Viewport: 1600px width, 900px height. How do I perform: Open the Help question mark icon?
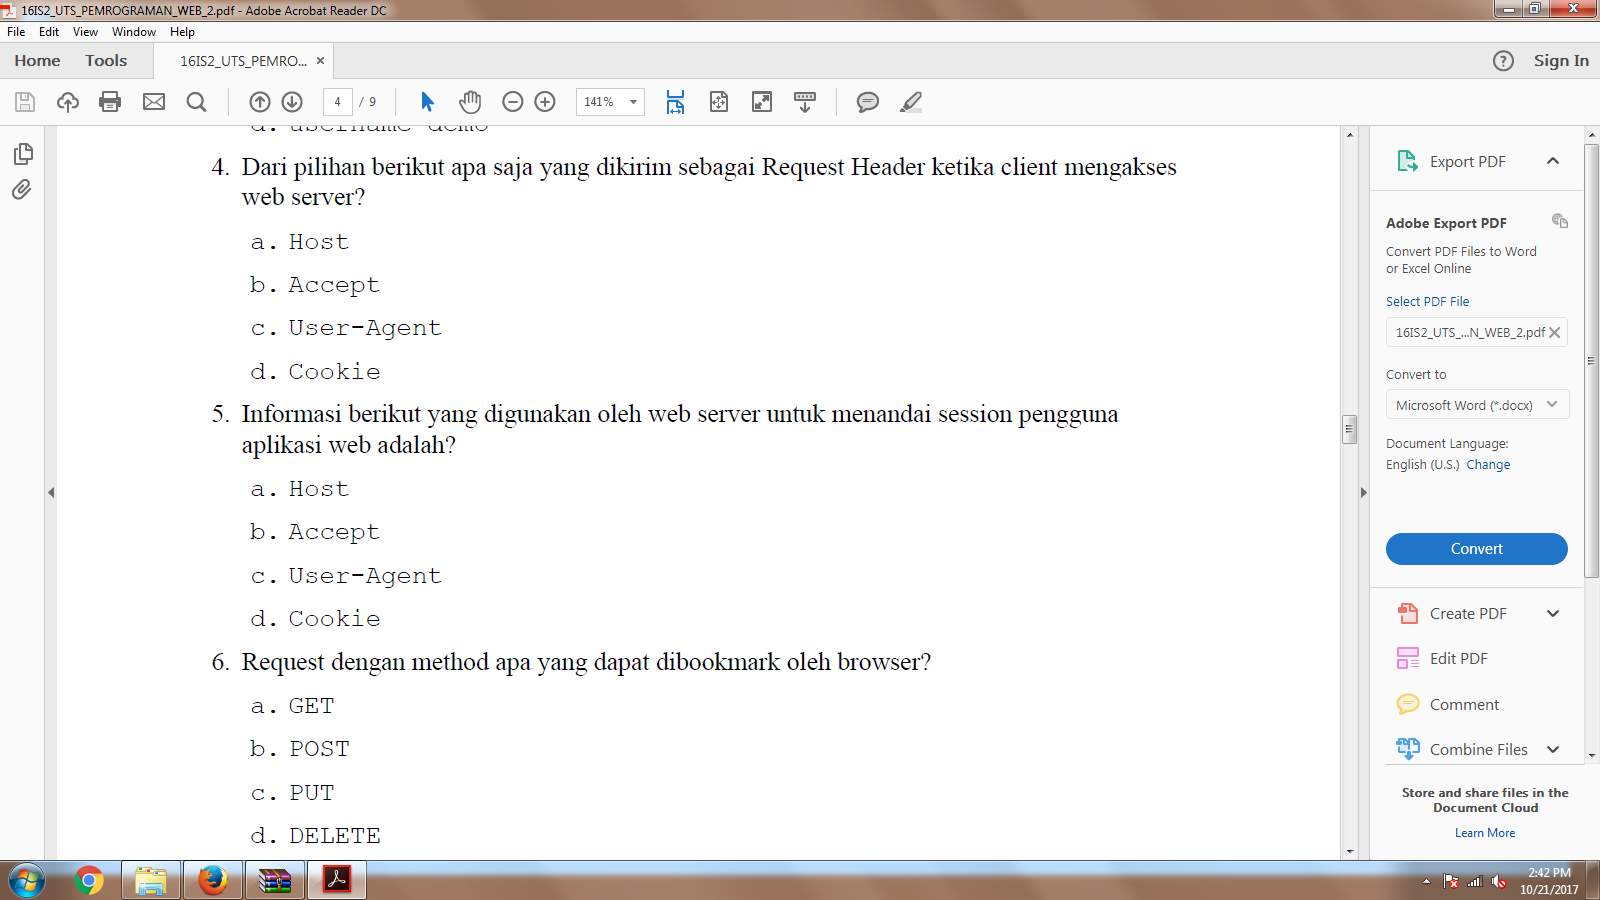tap(1503, 61)
